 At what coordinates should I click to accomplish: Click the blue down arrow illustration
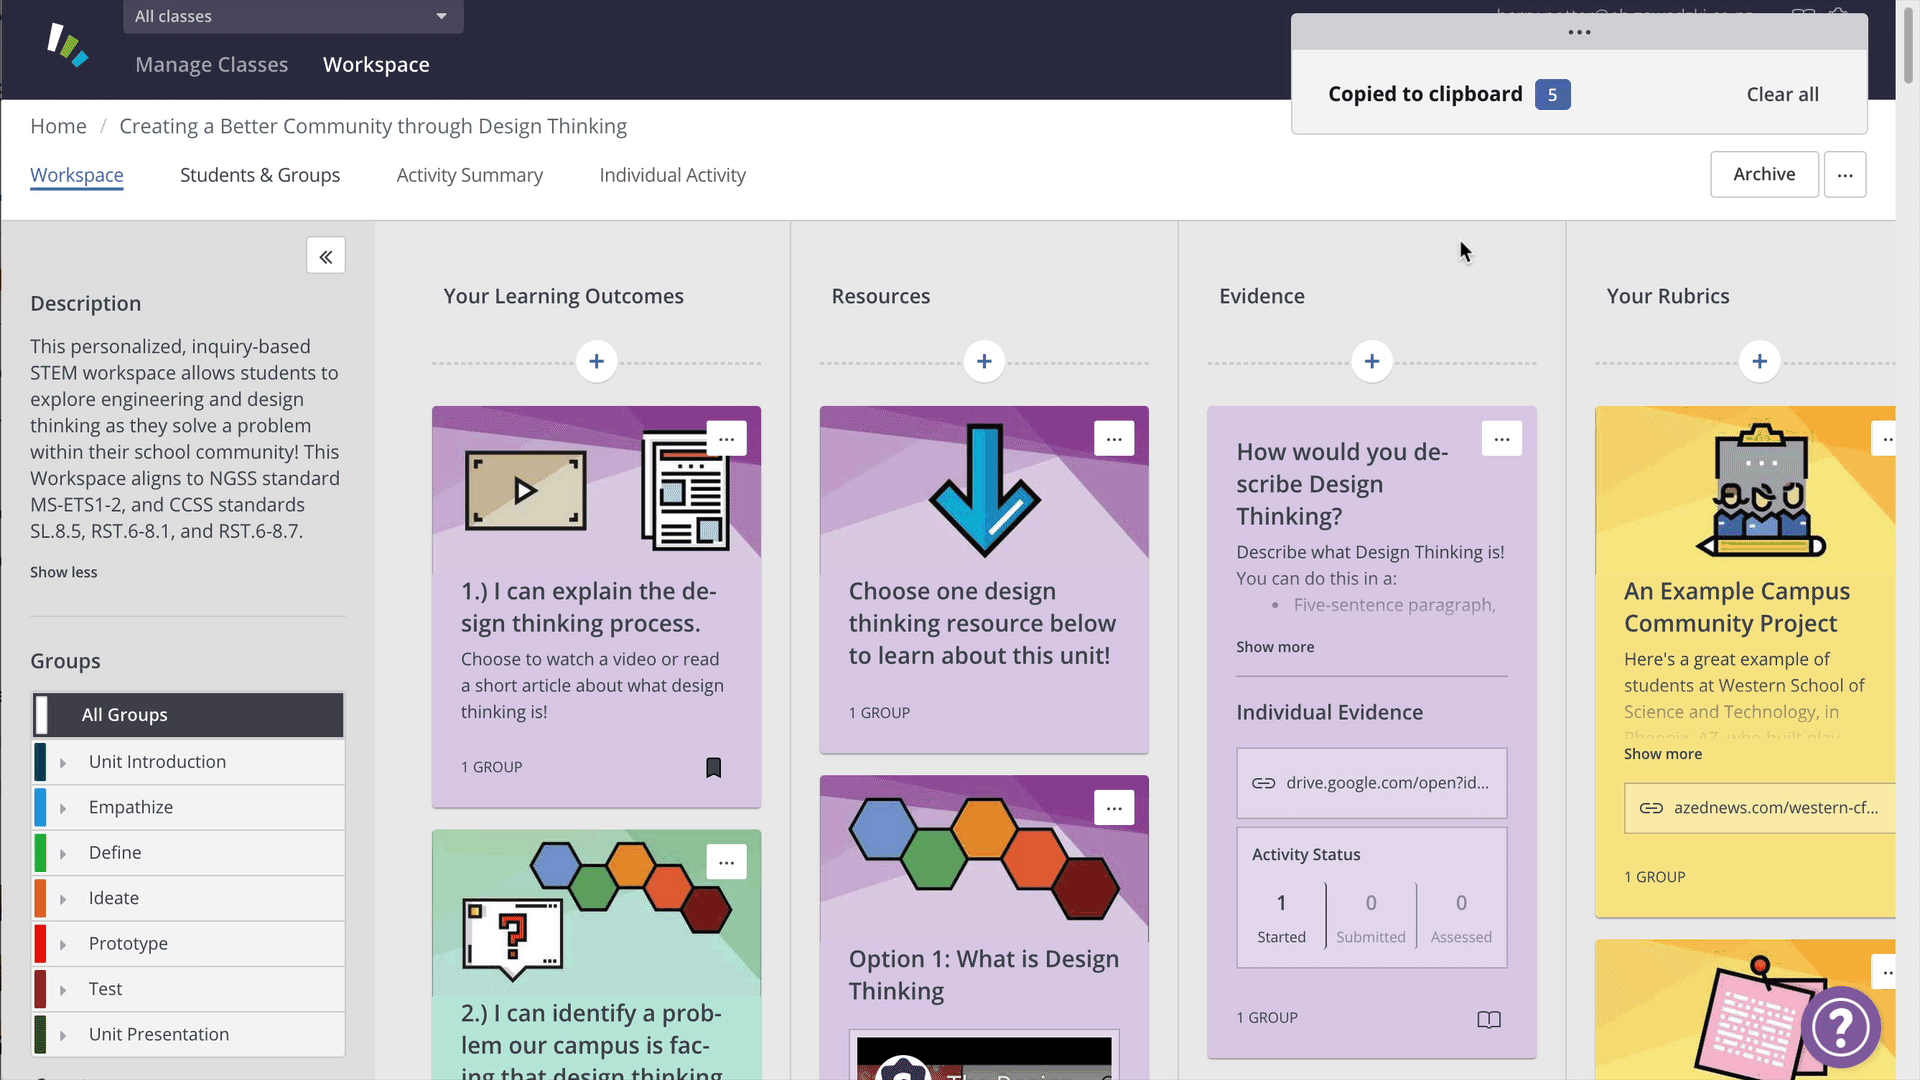985,490
